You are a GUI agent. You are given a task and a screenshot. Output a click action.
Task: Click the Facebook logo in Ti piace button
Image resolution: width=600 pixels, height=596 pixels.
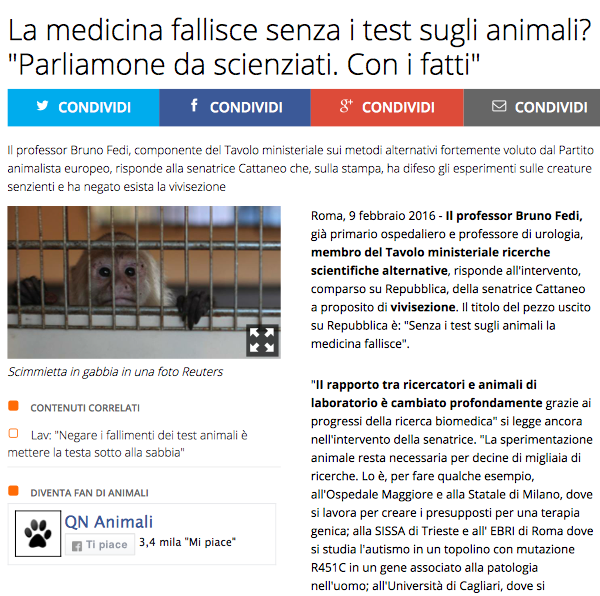pyautogui.click(x=77, y=546)
